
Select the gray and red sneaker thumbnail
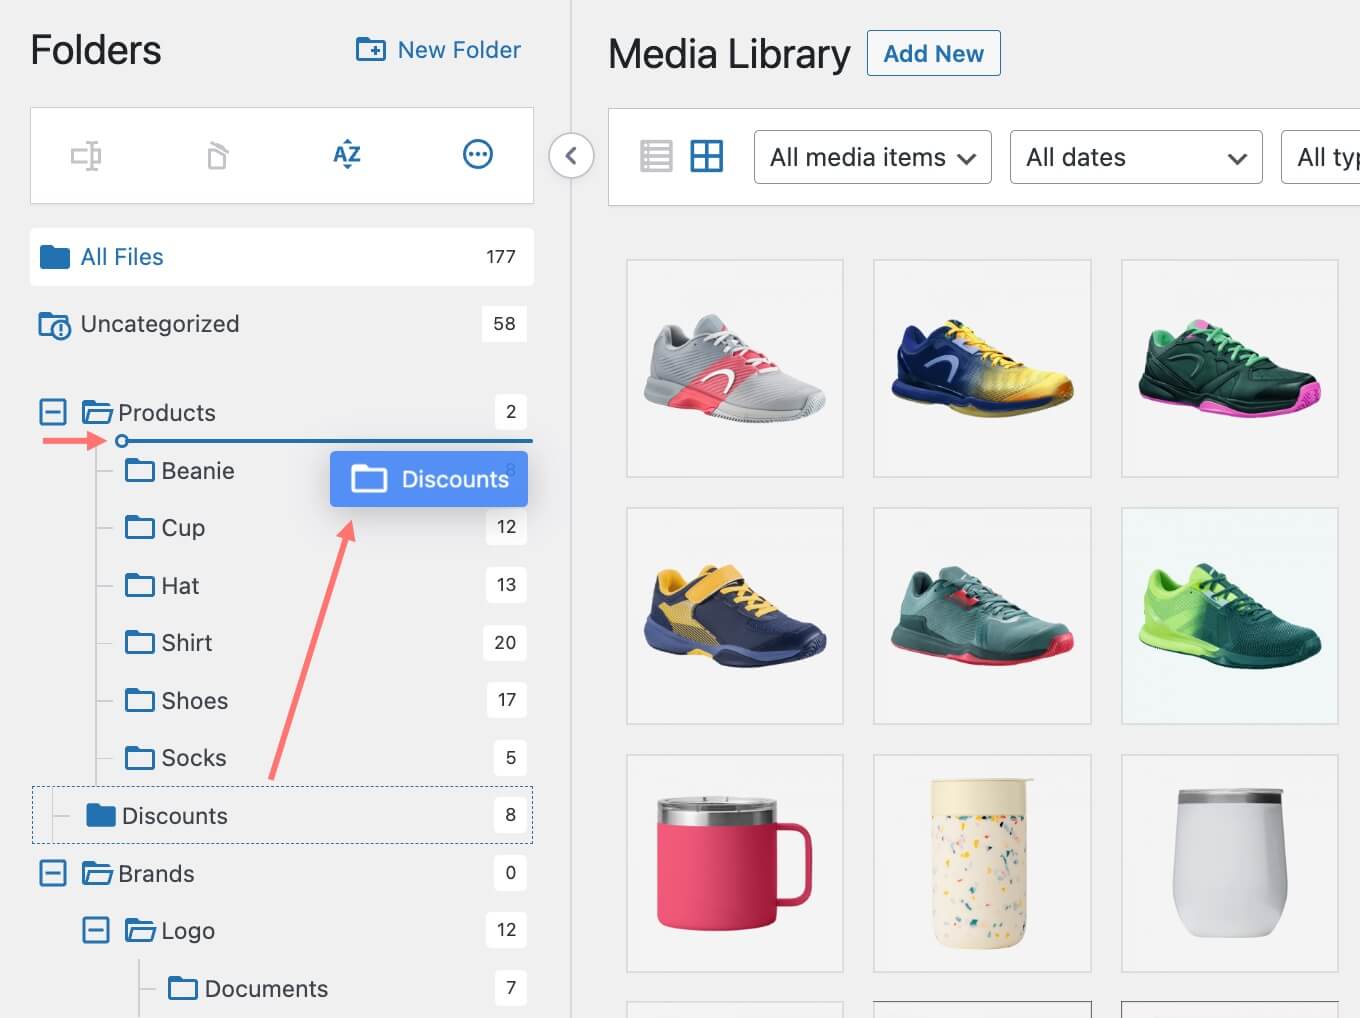[x=735, y=369]
